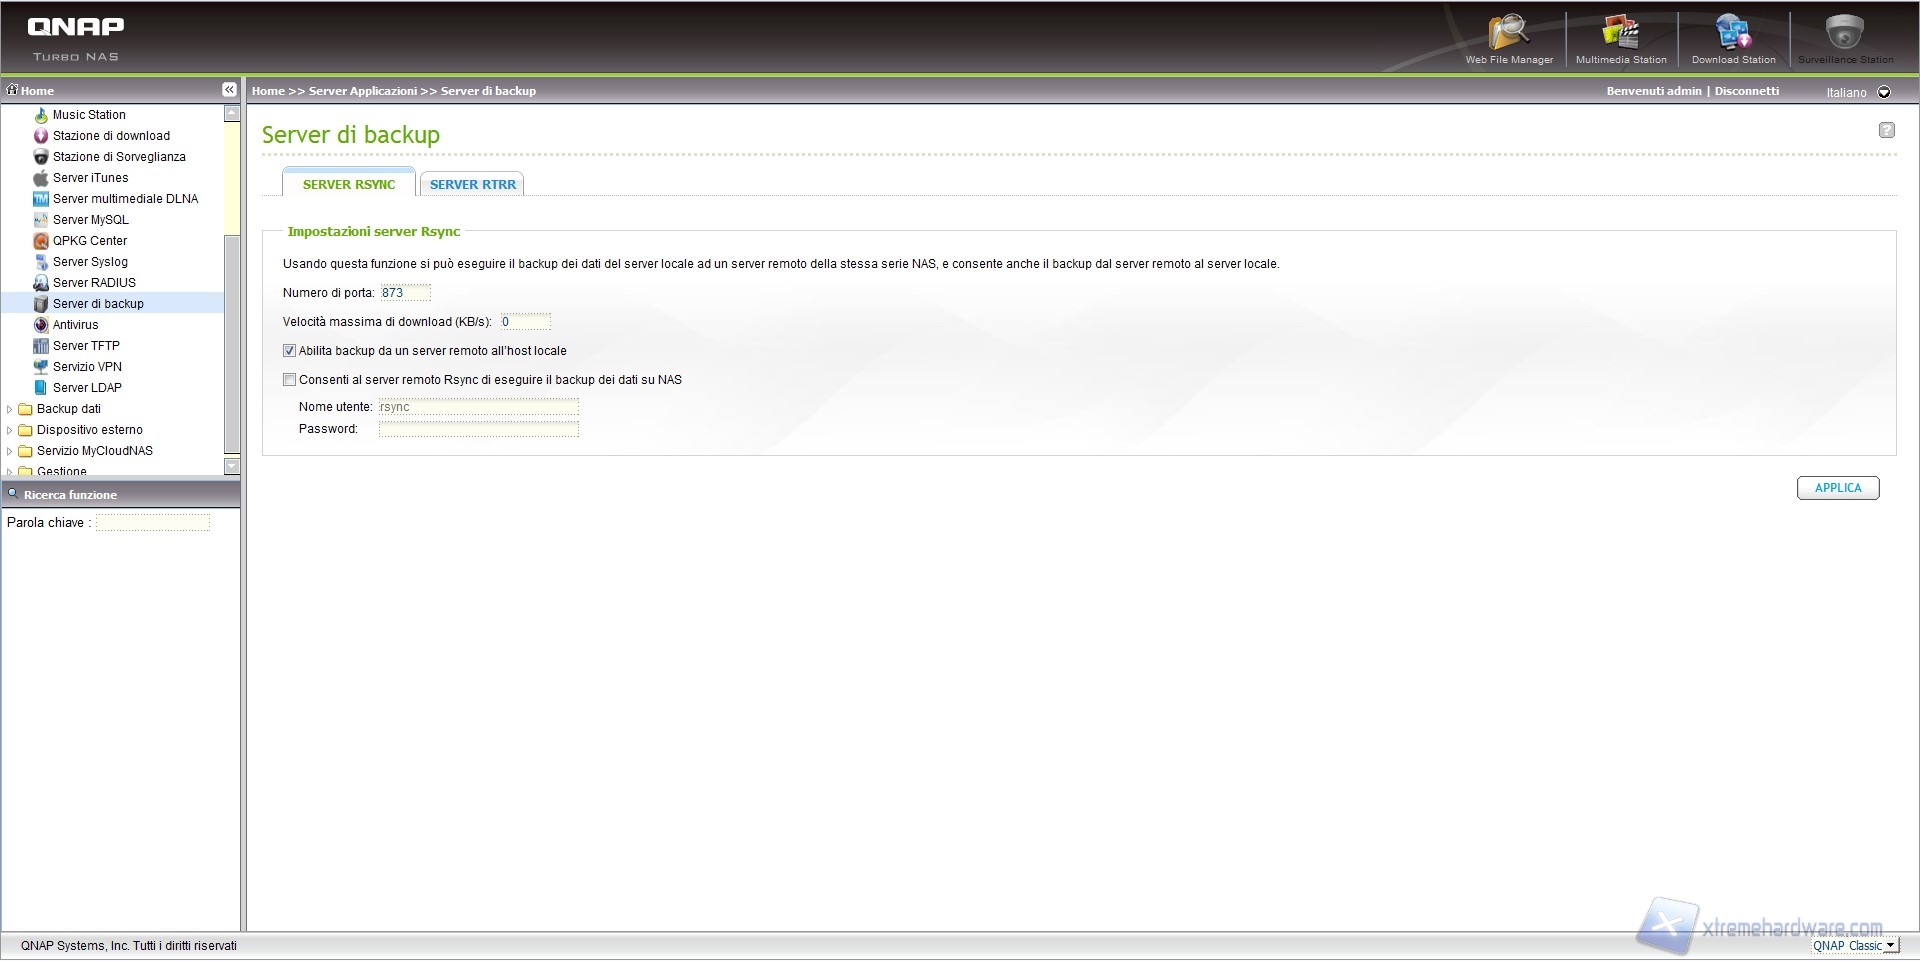Click the Disconnetti logout link

(x=1746, y=91)
